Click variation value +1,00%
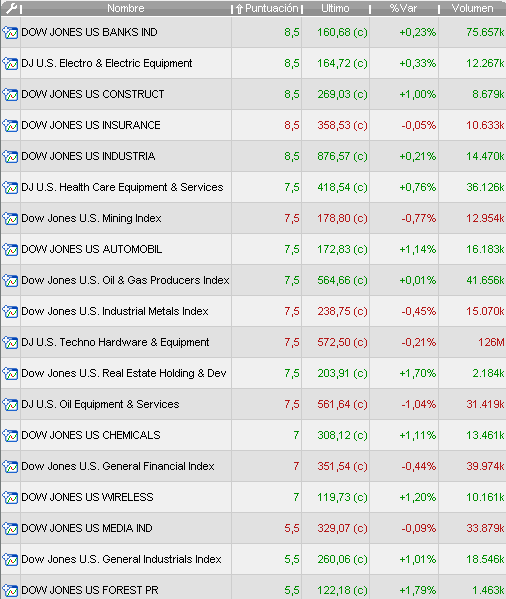The width and height of the screenshot is (506, 599). click(418, 94)
